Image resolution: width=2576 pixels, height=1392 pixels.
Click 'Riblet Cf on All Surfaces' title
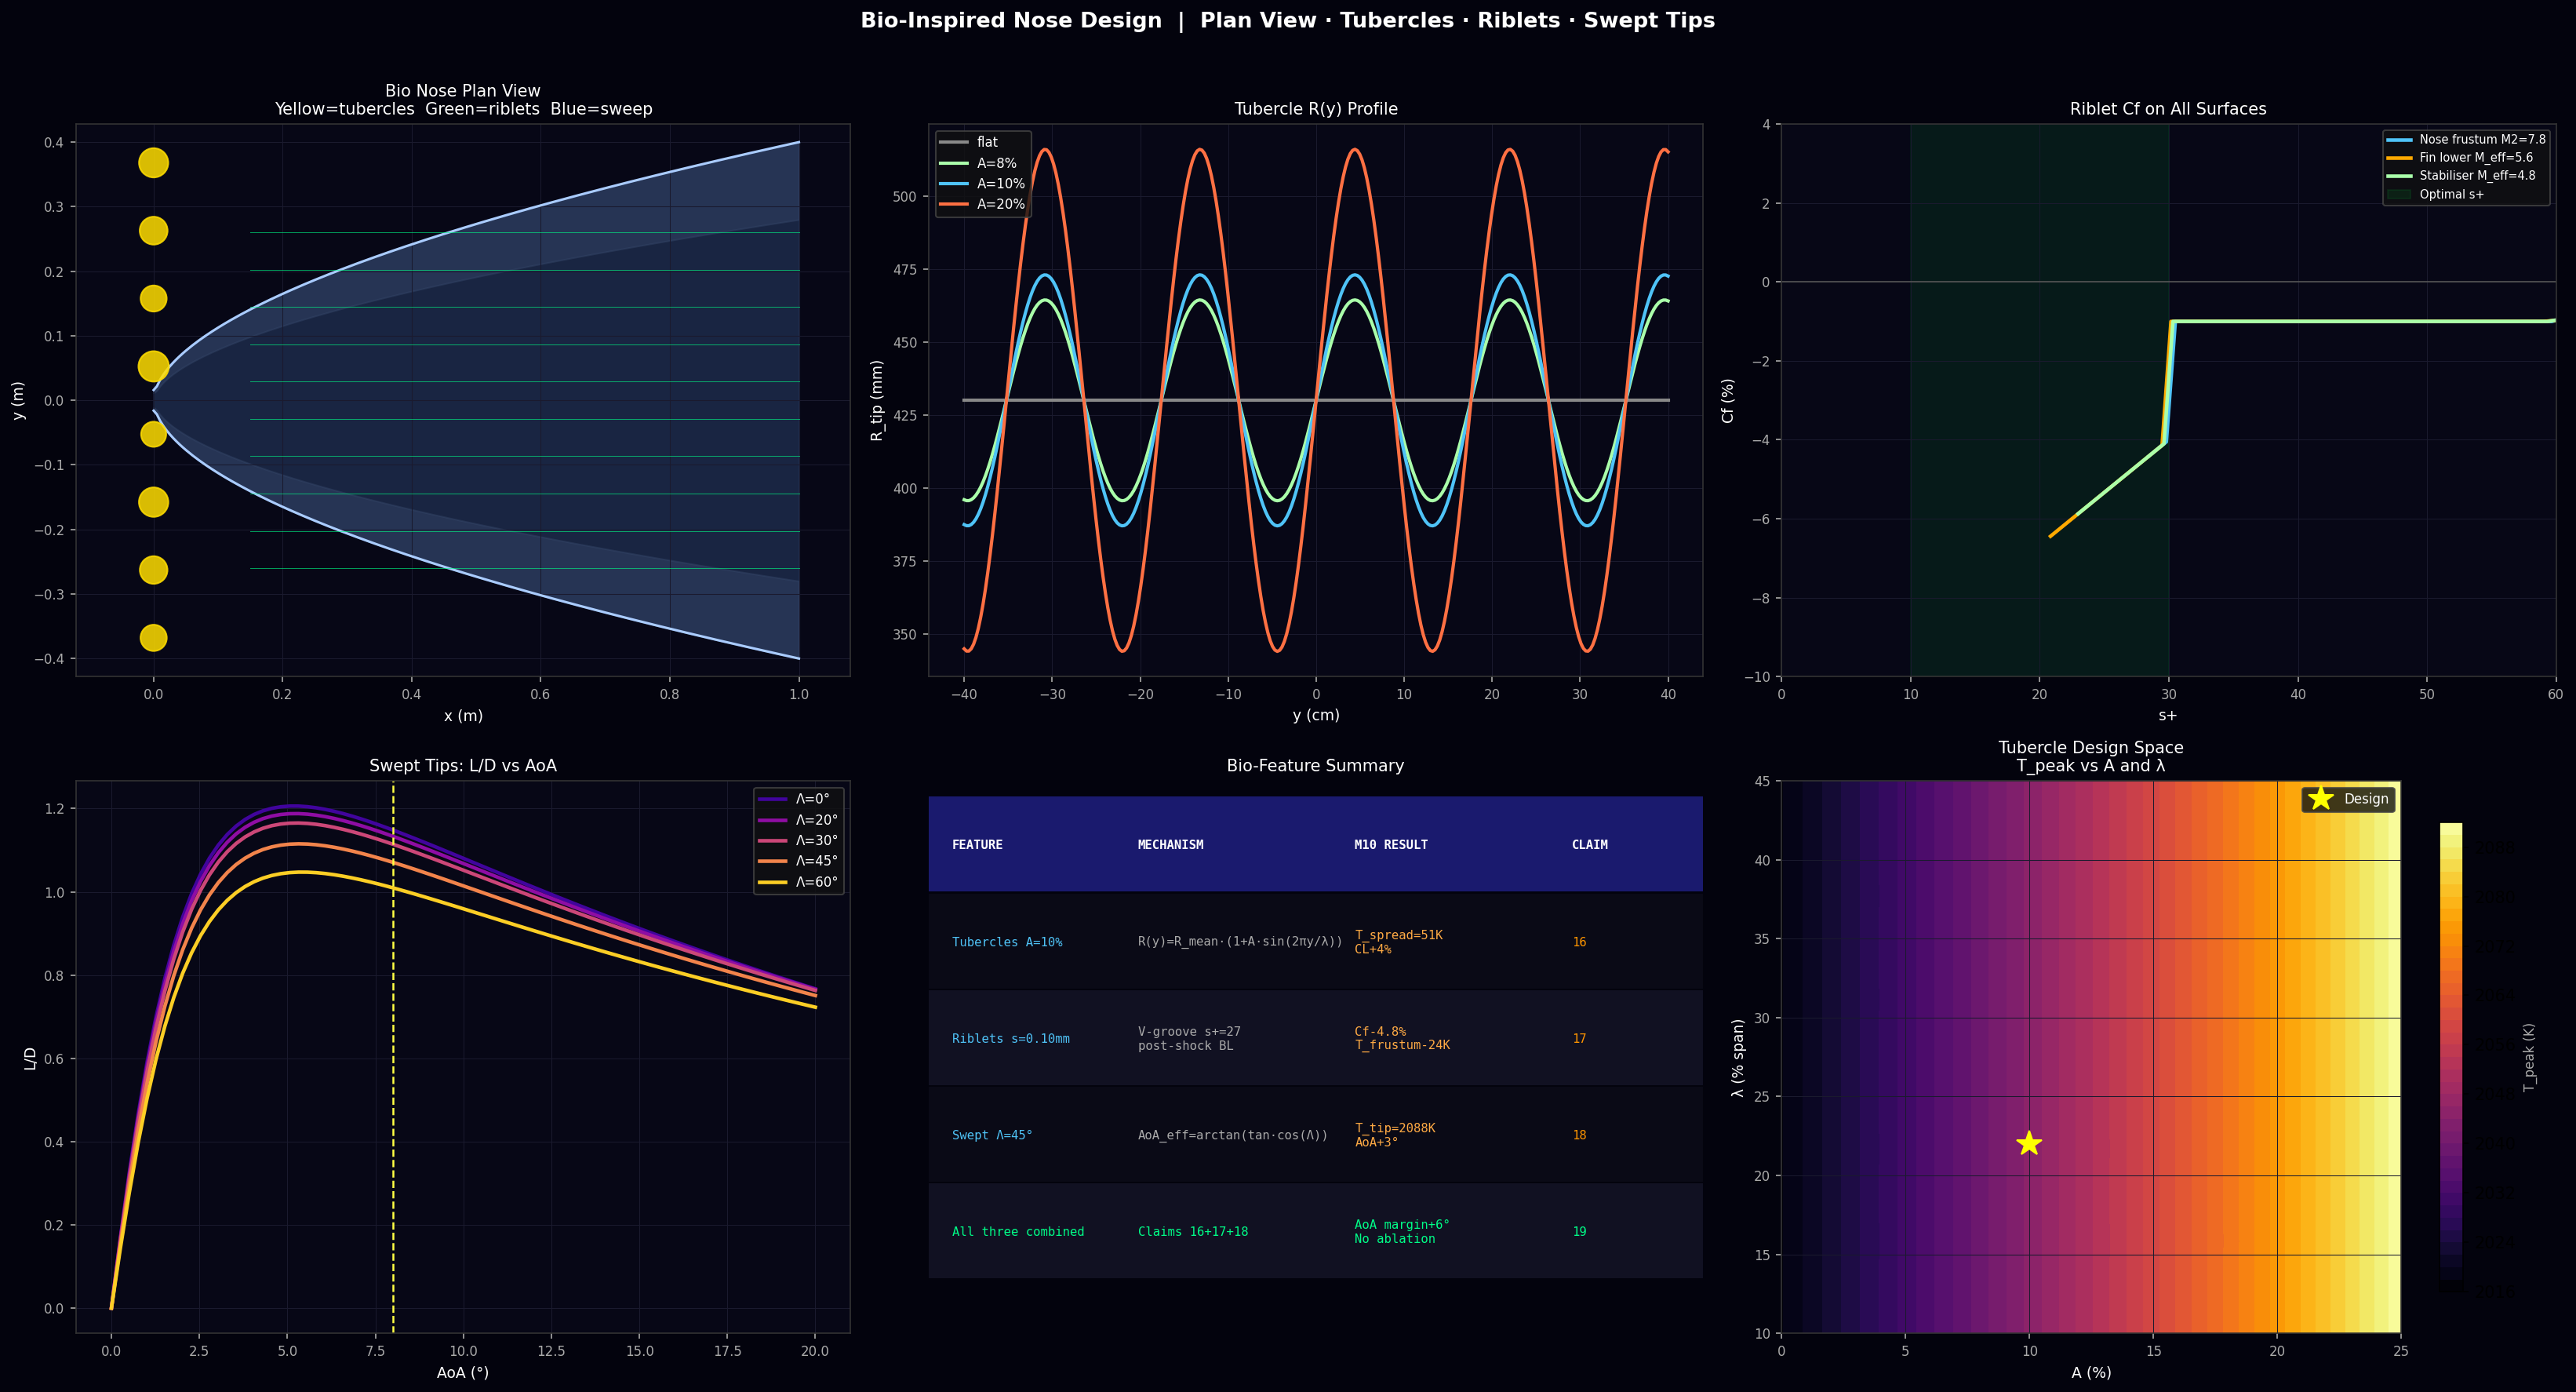click(2168, 109)
